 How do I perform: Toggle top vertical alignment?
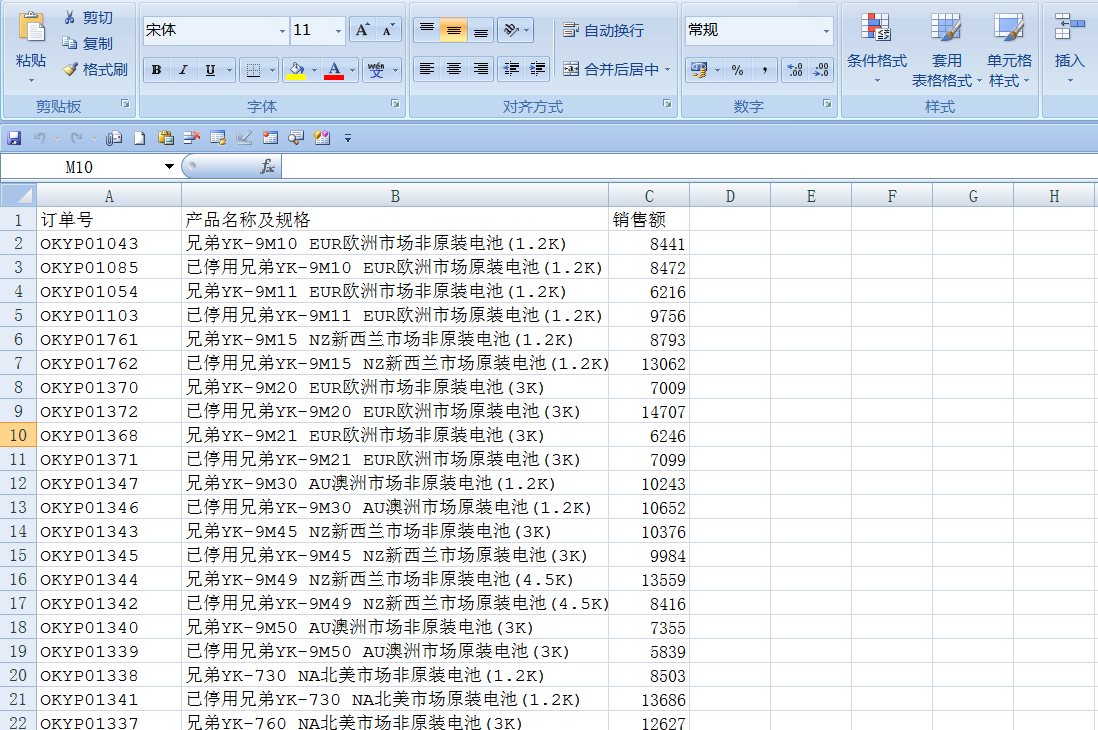[426, 30]
